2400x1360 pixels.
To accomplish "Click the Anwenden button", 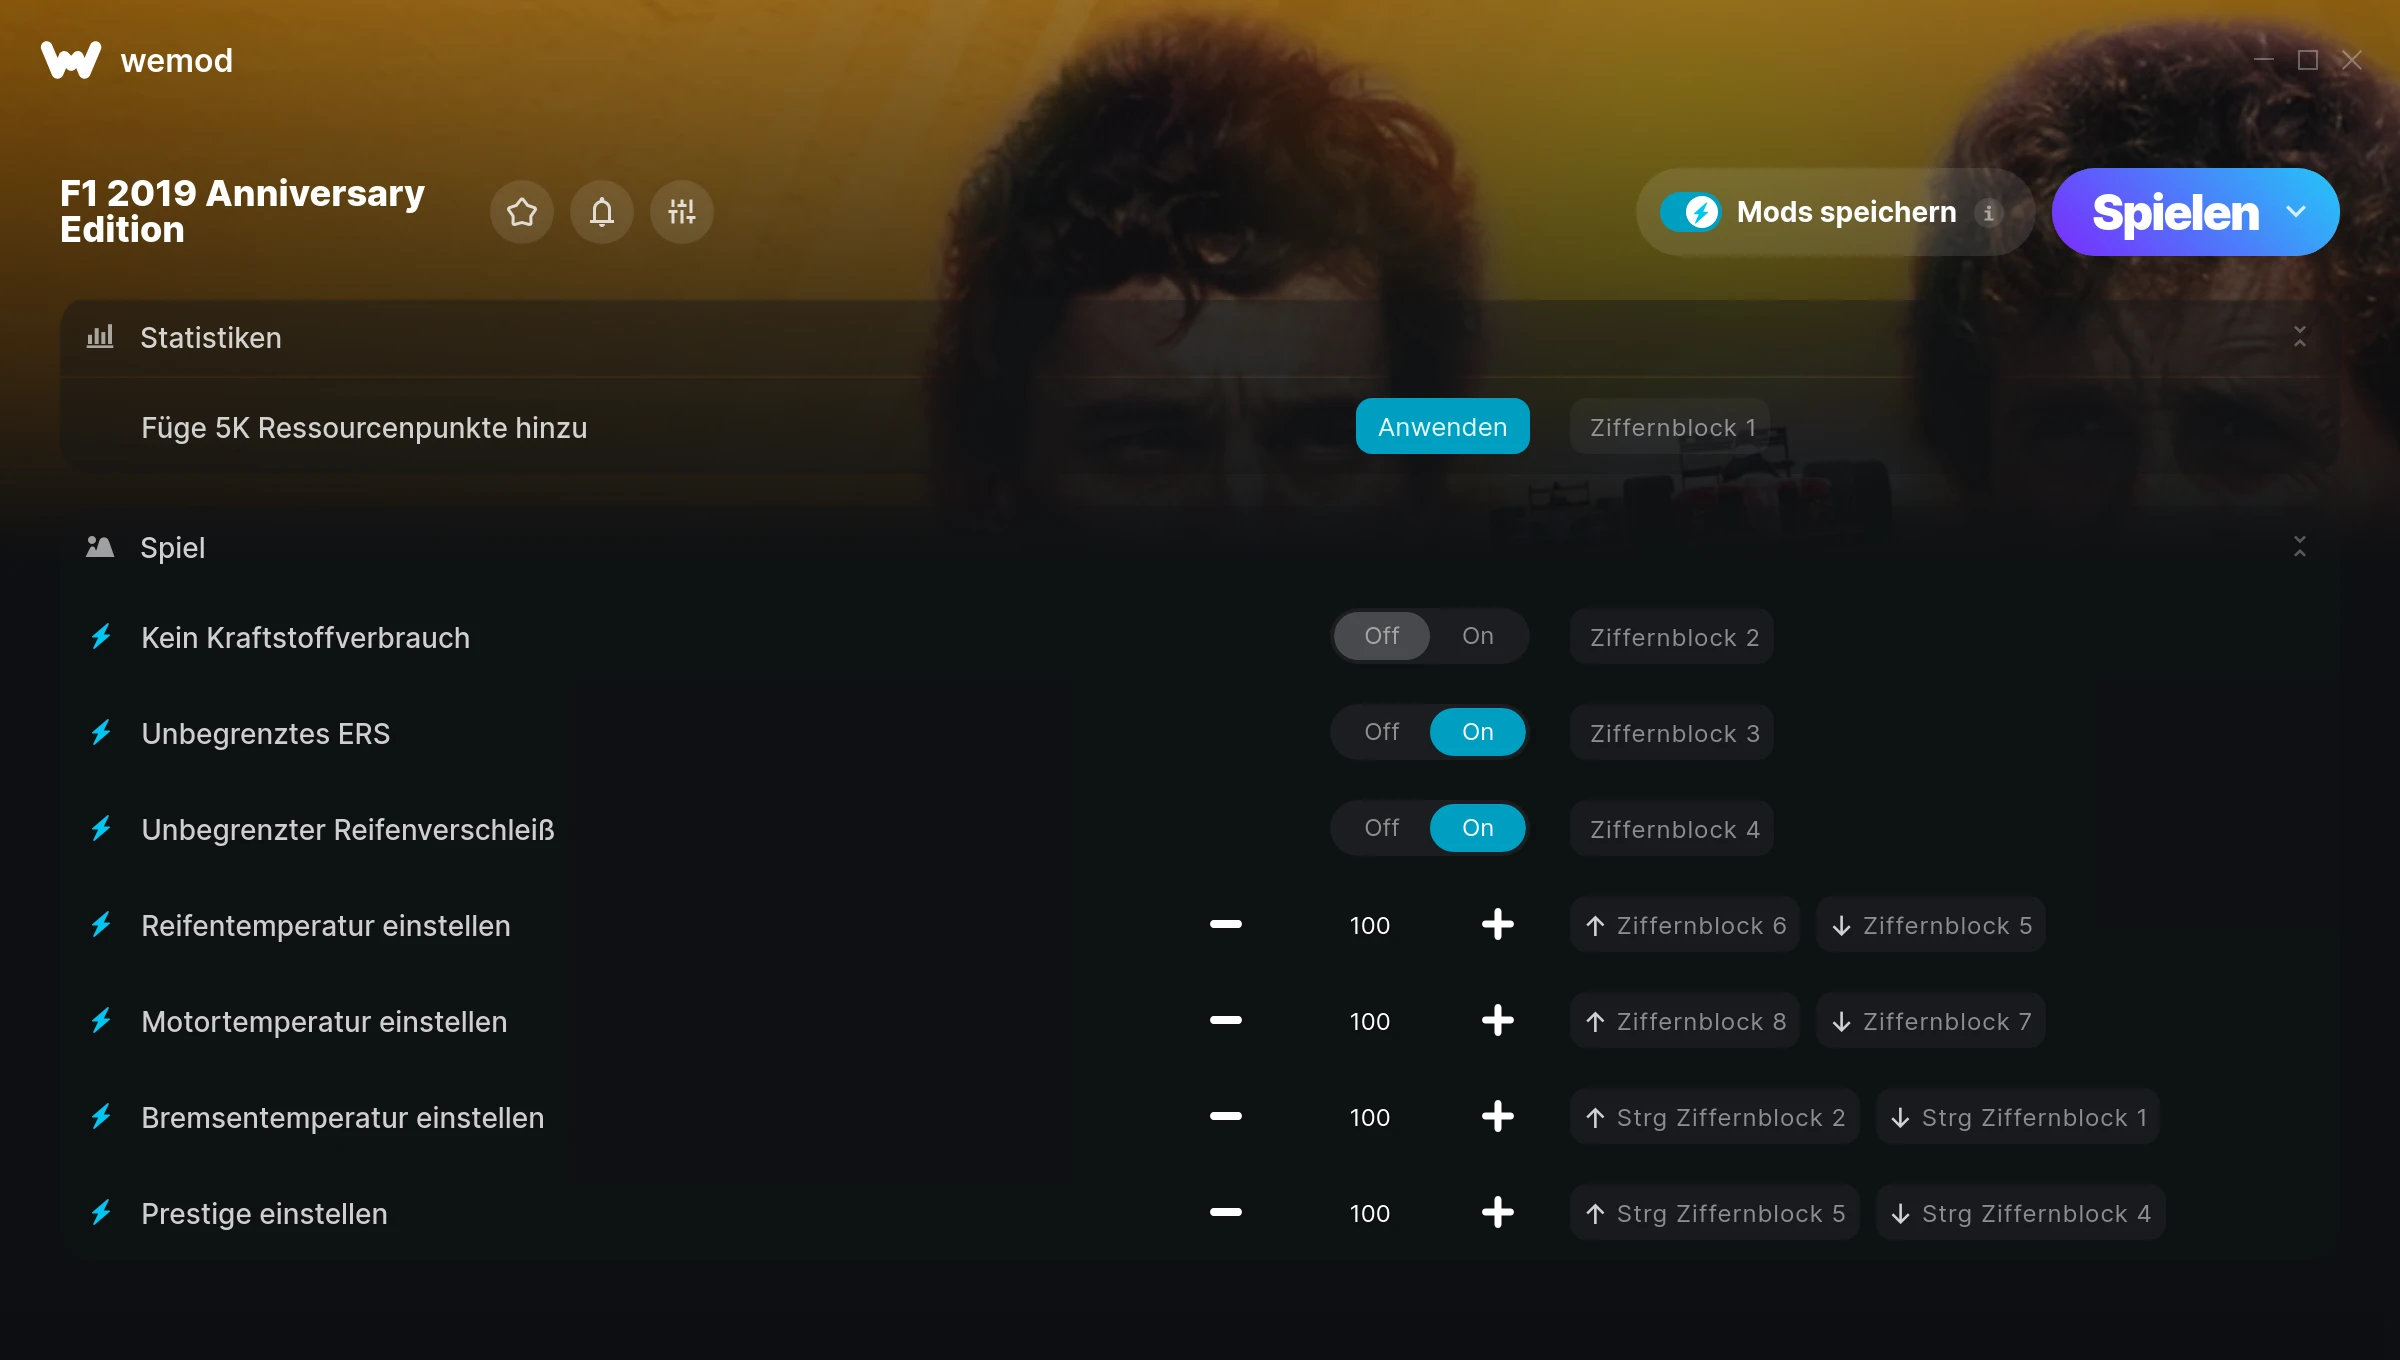I will tap(1442, 427).
